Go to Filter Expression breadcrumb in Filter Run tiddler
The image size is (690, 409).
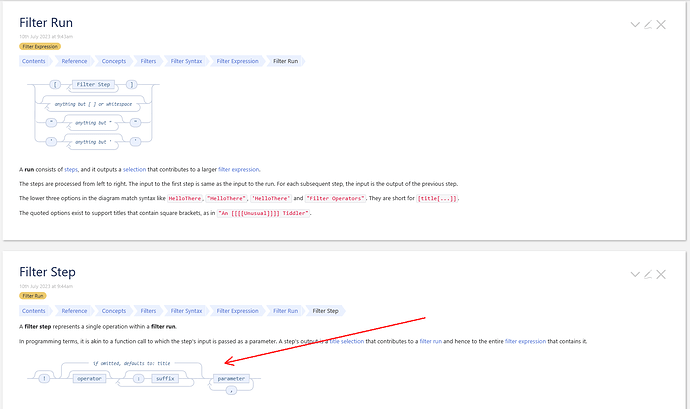[238, 61]
